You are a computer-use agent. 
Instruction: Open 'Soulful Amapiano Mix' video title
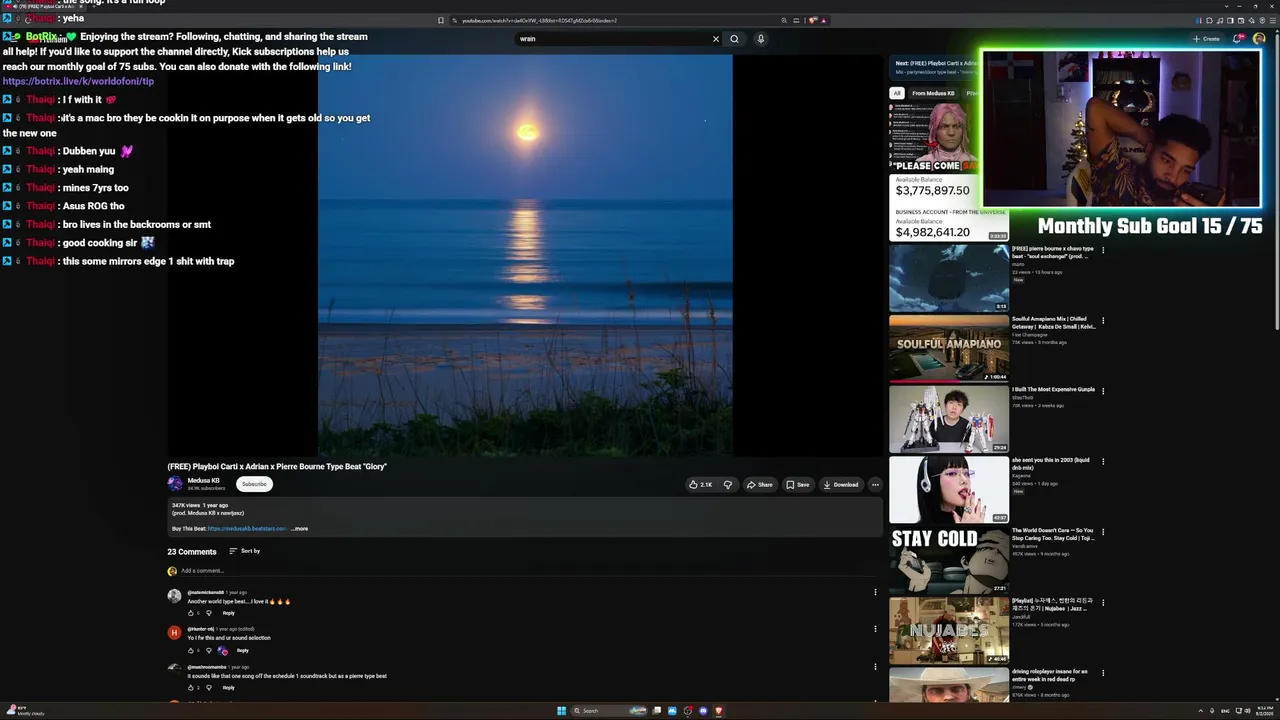tap(1054, 322)
